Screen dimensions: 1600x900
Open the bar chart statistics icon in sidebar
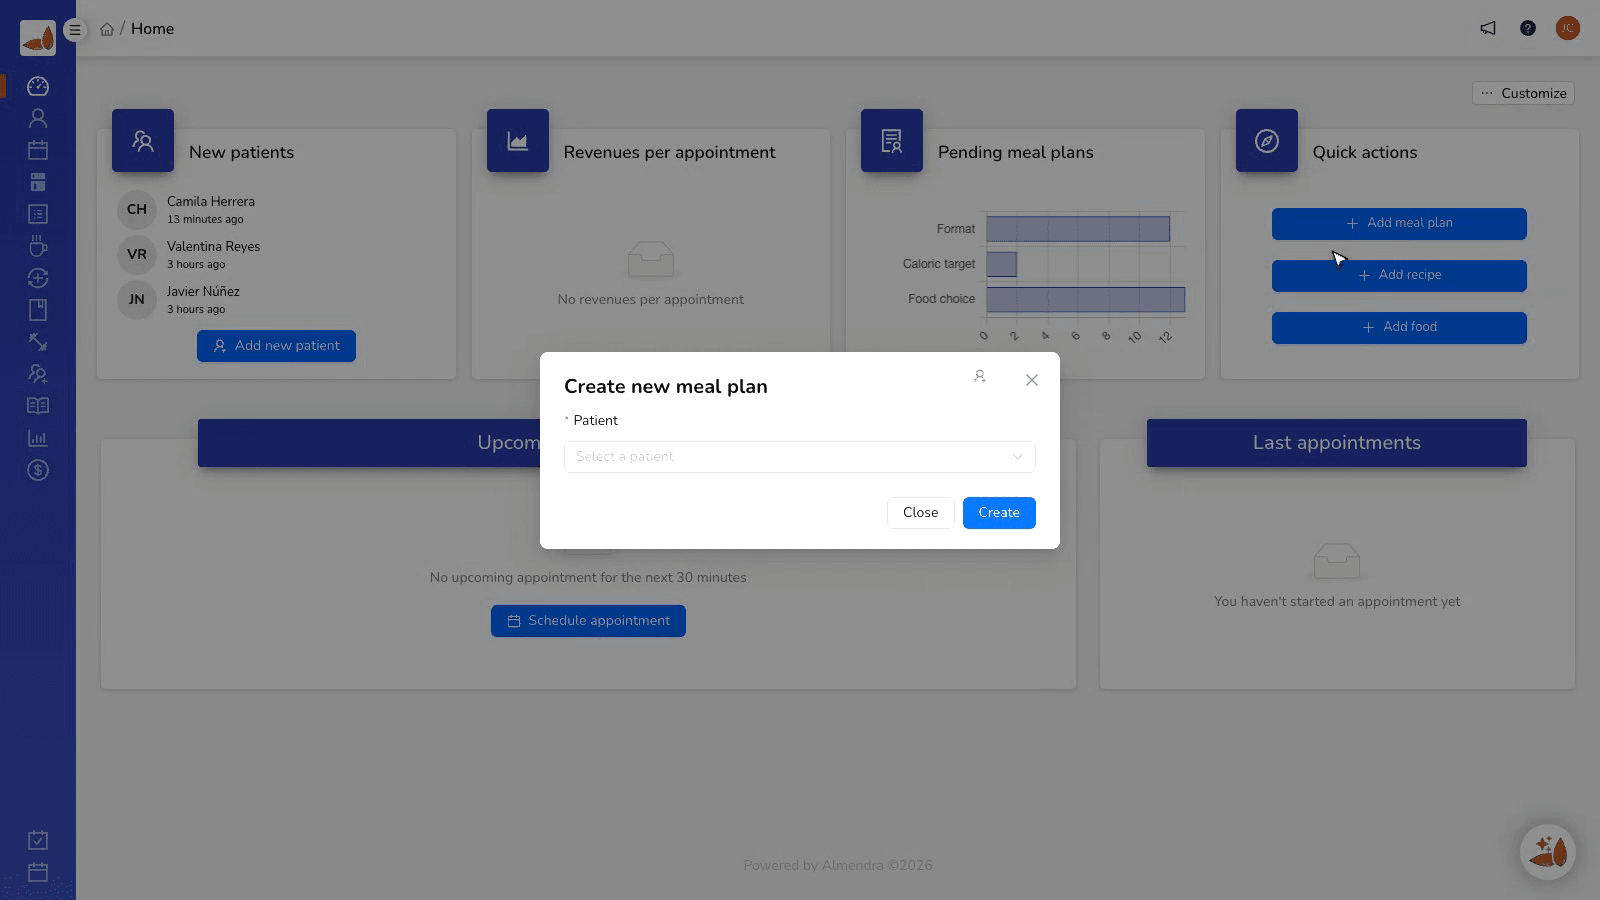[38, 438]
